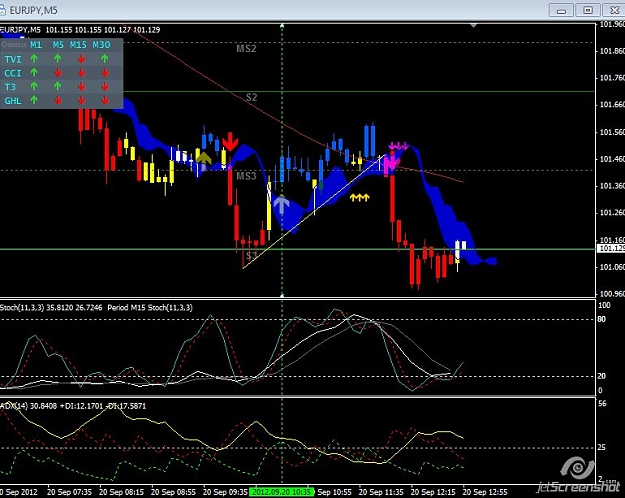Select the olive up arrow signal on chart

coord(204,158)
